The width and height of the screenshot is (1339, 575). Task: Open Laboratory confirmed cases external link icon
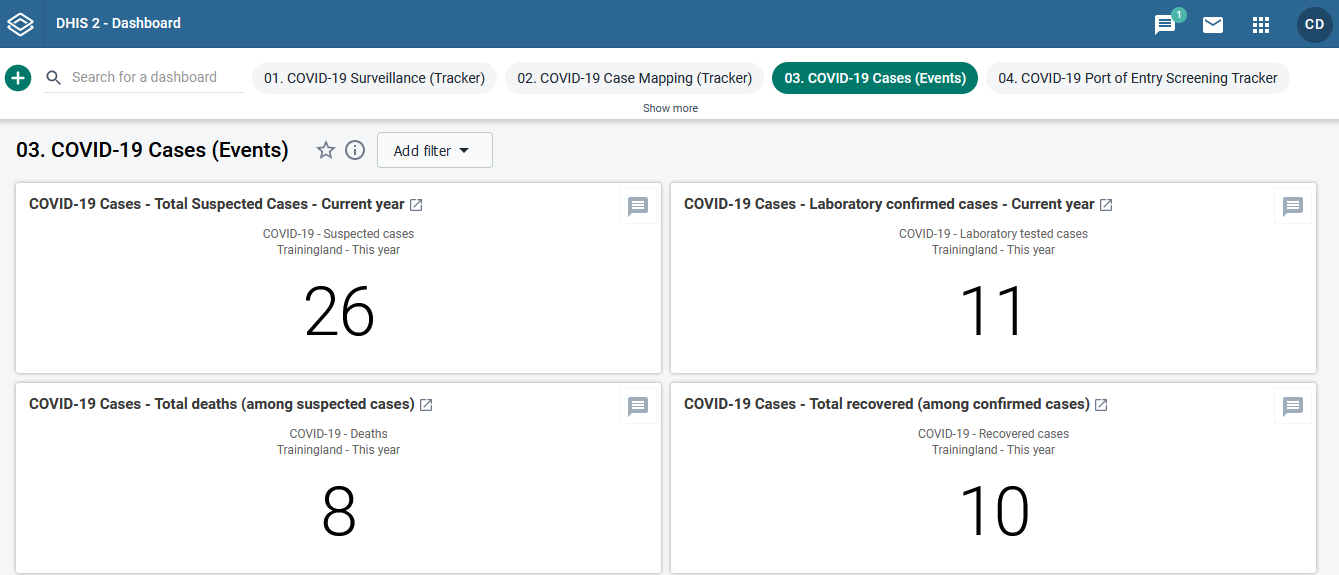tap(1106, 205)
